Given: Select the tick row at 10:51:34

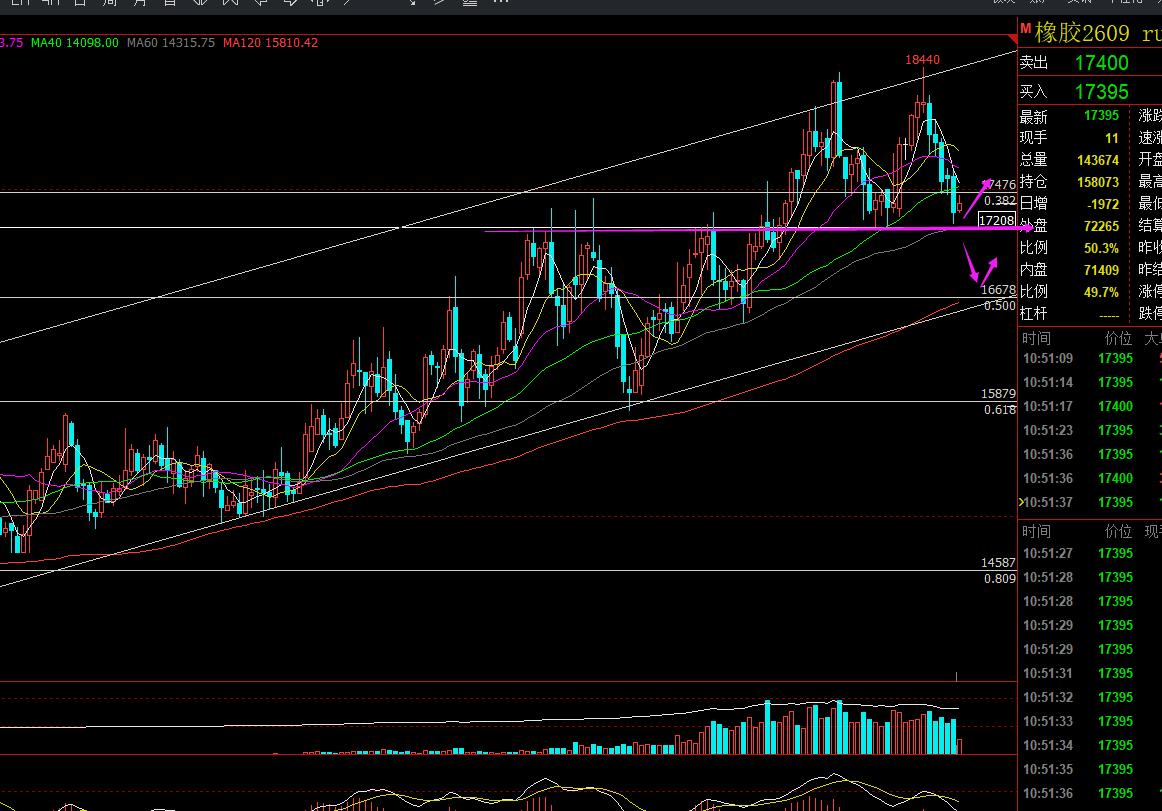Looking at the screenshot, I should tap(1090, 746).
